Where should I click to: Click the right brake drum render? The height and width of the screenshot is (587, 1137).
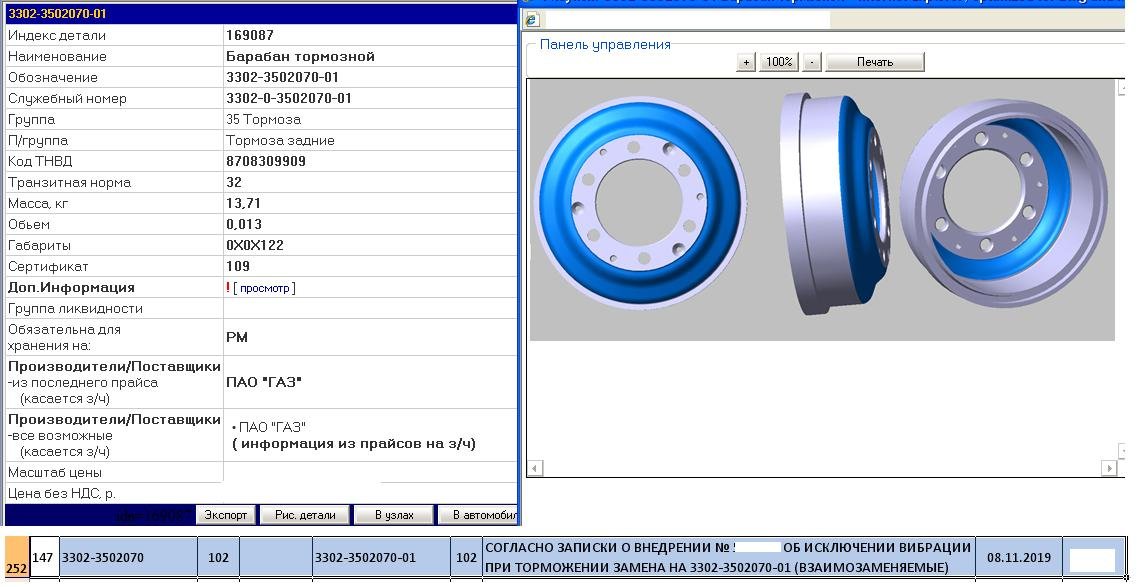click(x=1004, y=204)
